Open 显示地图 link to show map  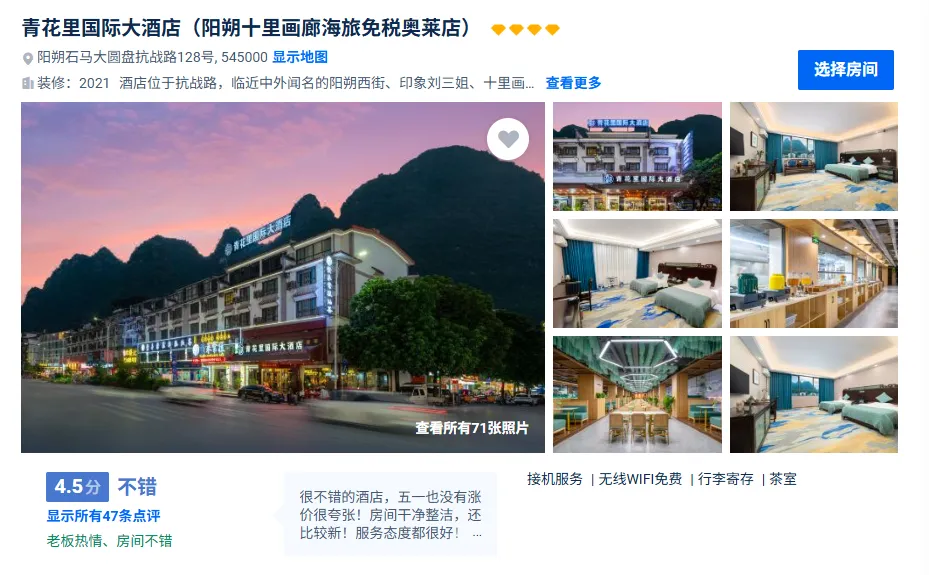[x=300, y=57]
